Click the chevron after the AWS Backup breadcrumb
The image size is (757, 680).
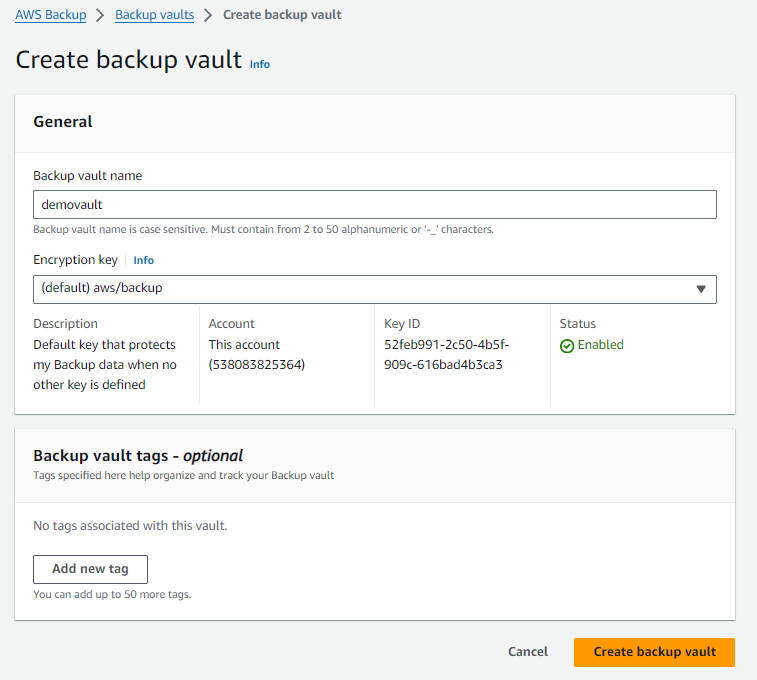[x=100, y=15]
